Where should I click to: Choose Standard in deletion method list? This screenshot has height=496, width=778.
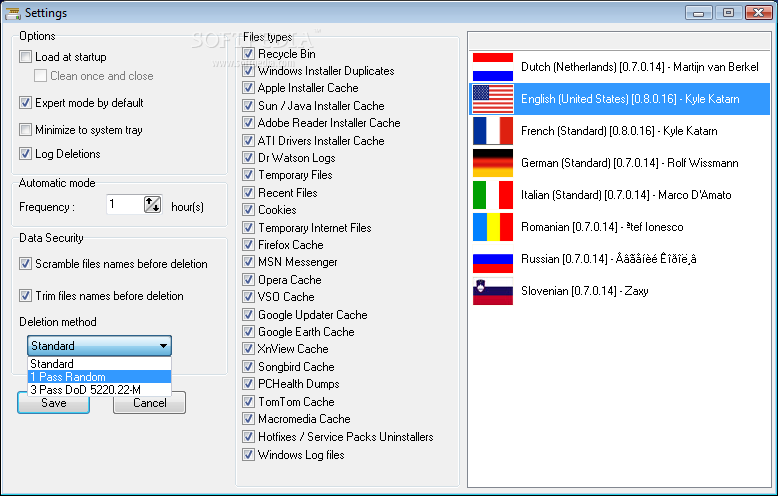(x=99, y=364)
